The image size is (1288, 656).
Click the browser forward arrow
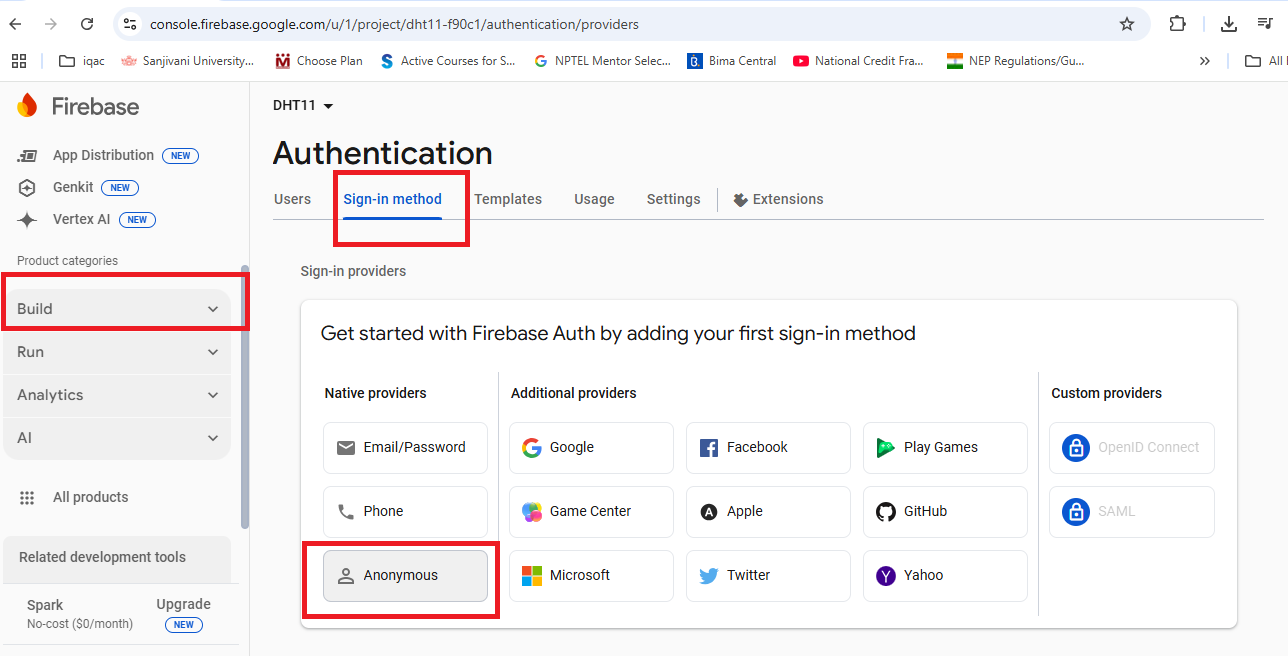[x=51, y=24]
